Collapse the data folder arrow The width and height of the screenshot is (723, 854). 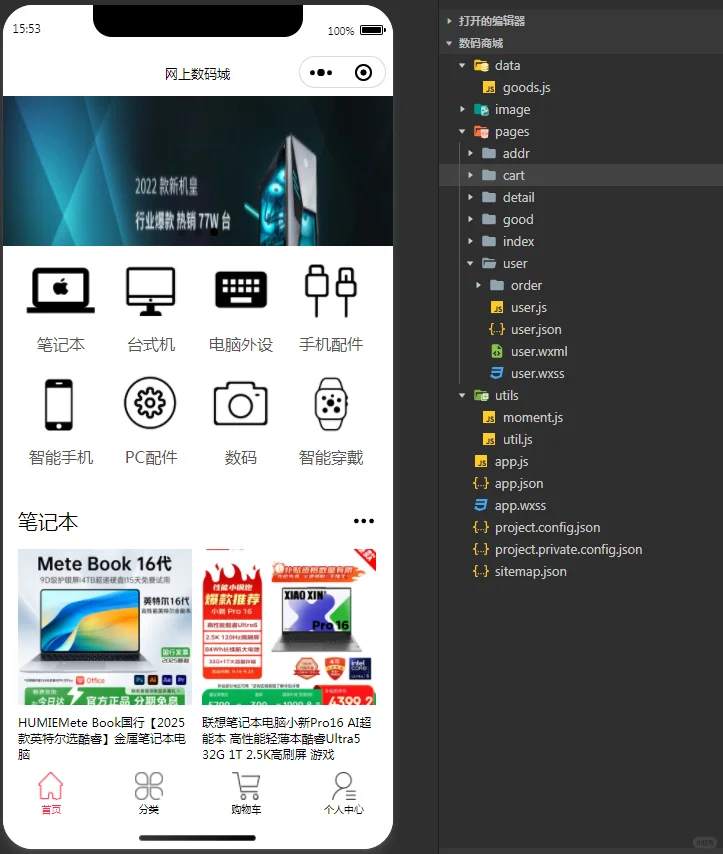[462, 65]
